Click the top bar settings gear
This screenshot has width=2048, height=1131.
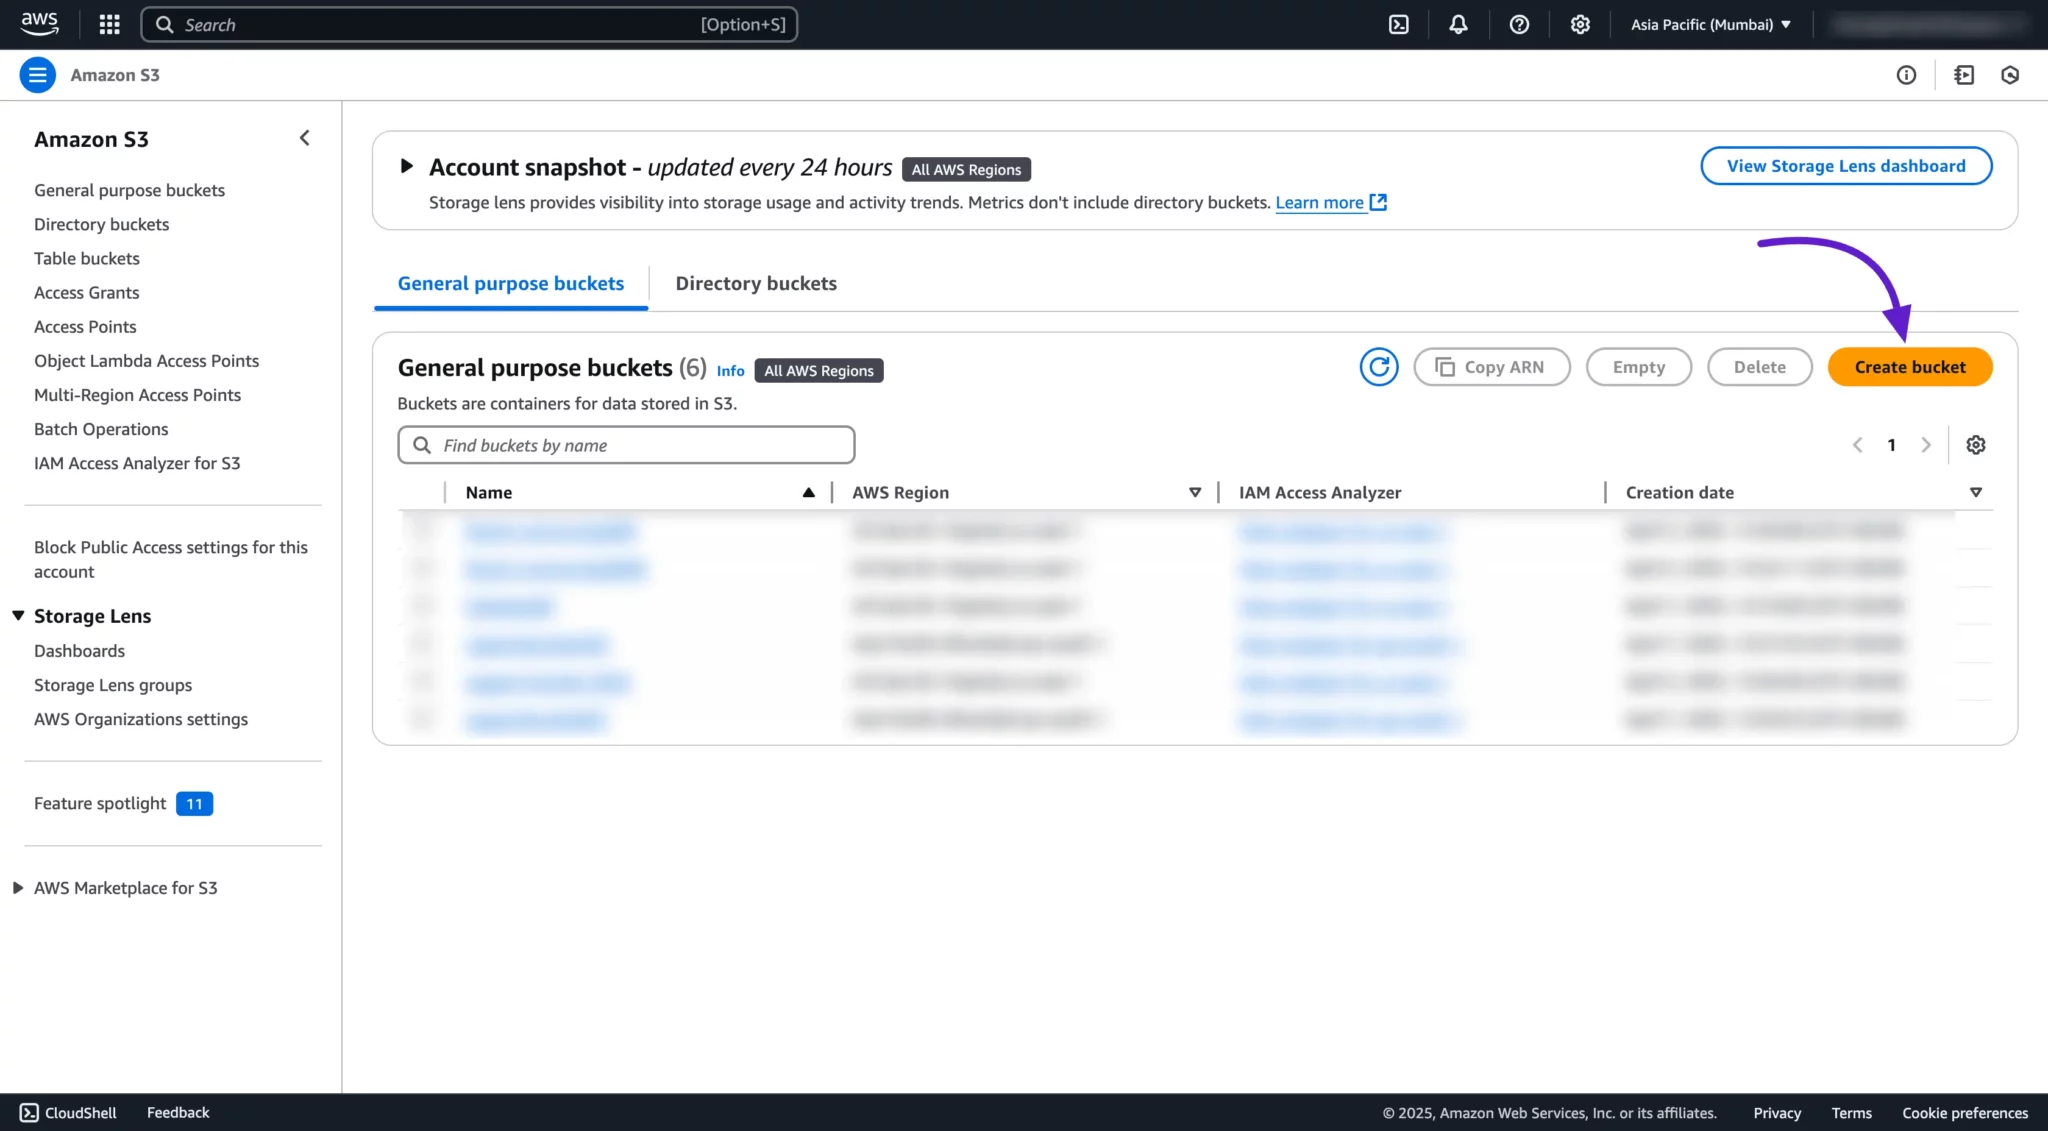(x=1580, y=25)
